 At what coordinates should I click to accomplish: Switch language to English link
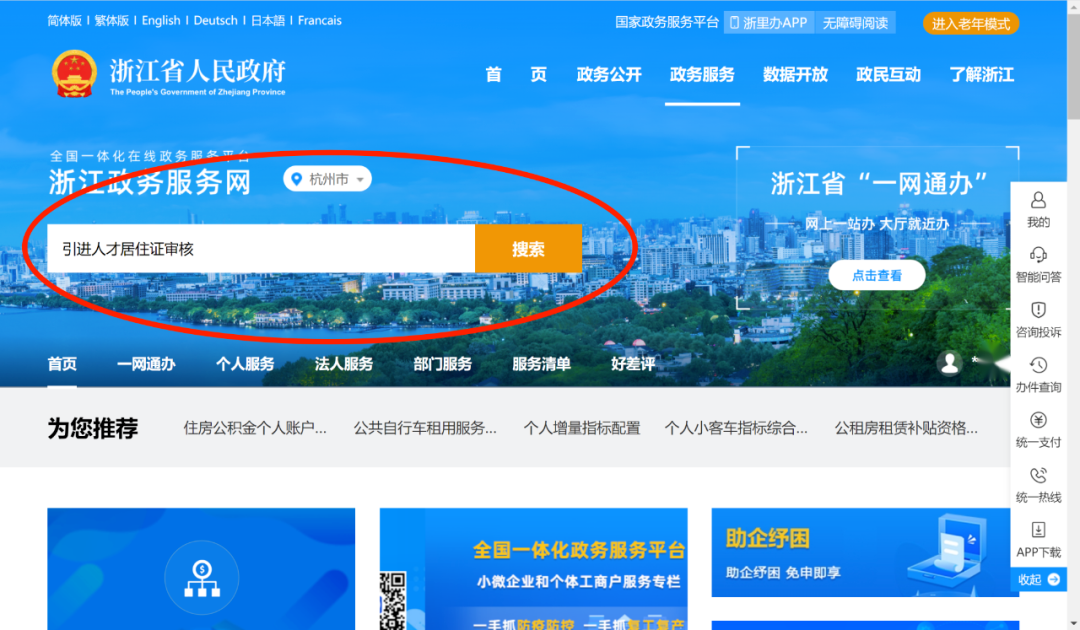pyautogui.click(x=161, y=20)
